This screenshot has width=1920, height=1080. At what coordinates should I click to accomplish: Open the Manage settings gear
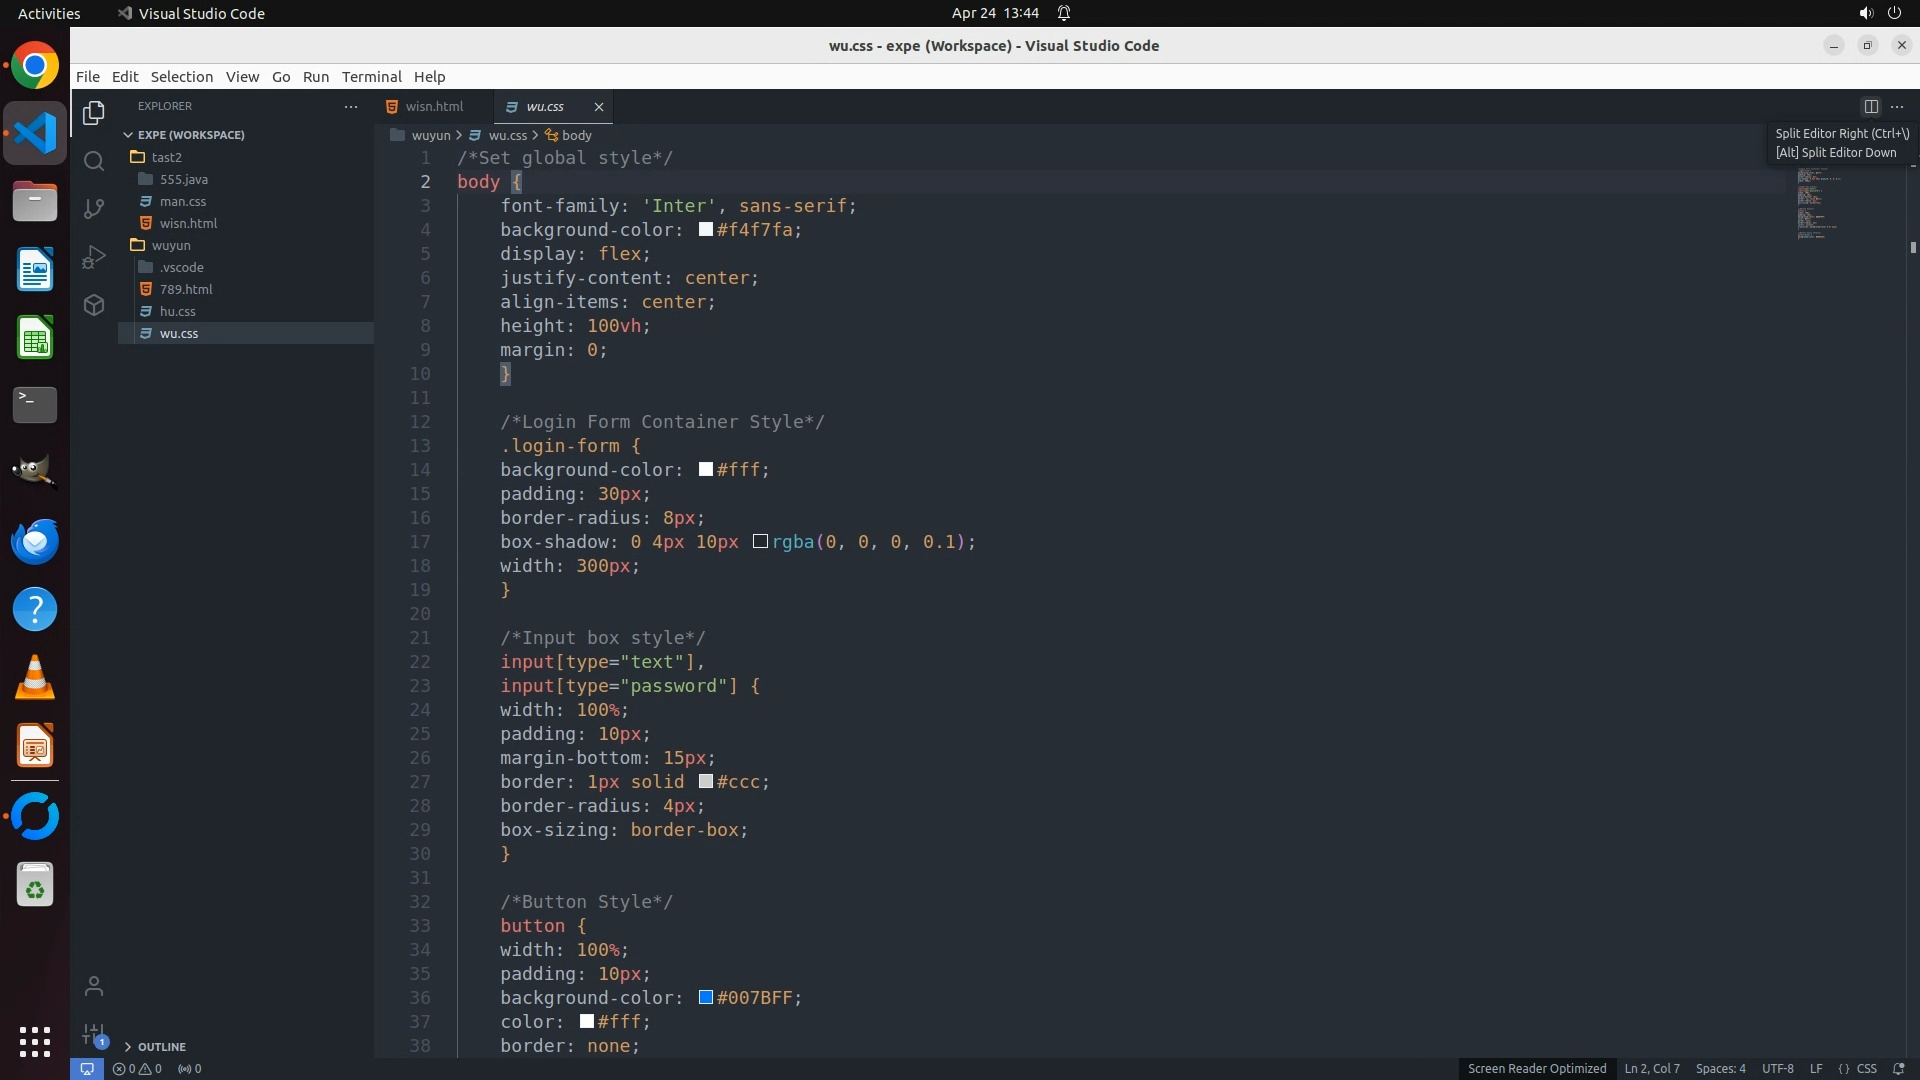coord(94,1034)
